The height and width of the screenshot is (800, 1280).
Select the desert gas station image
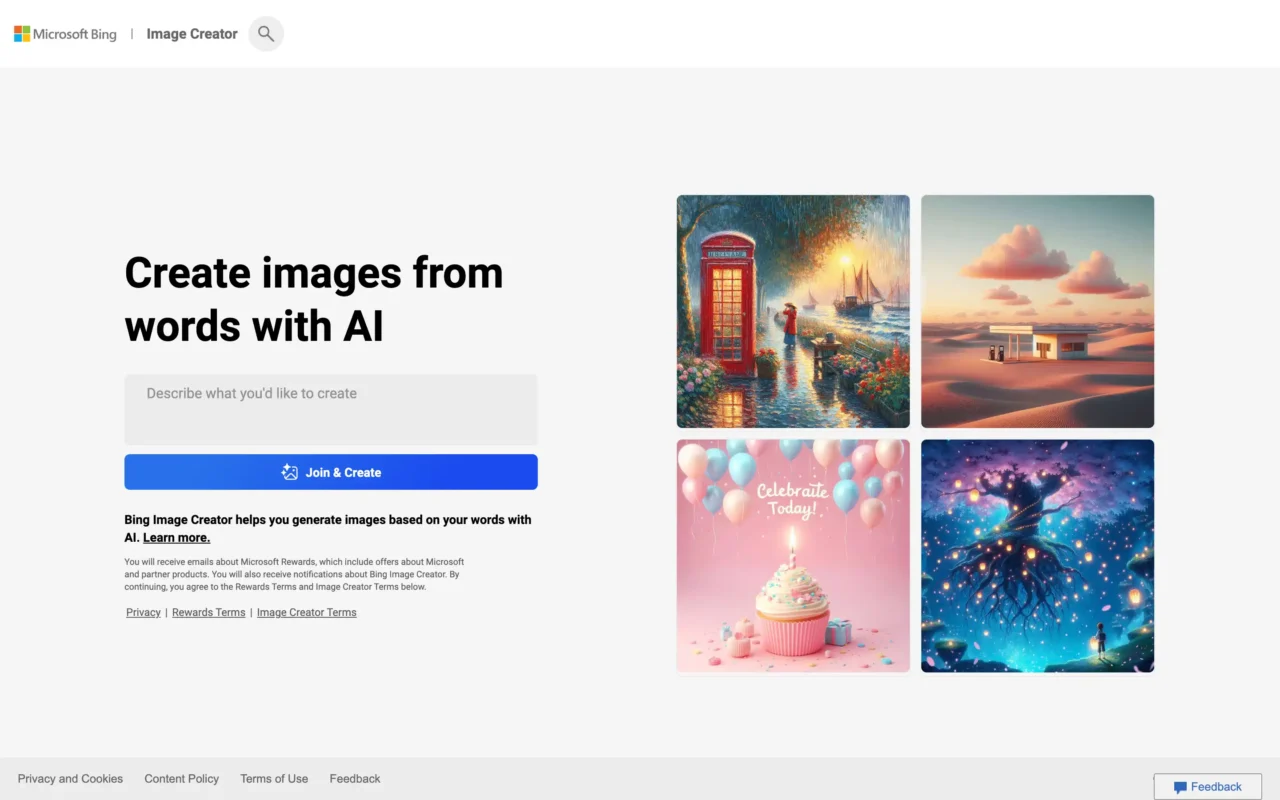click(1037, 311)
